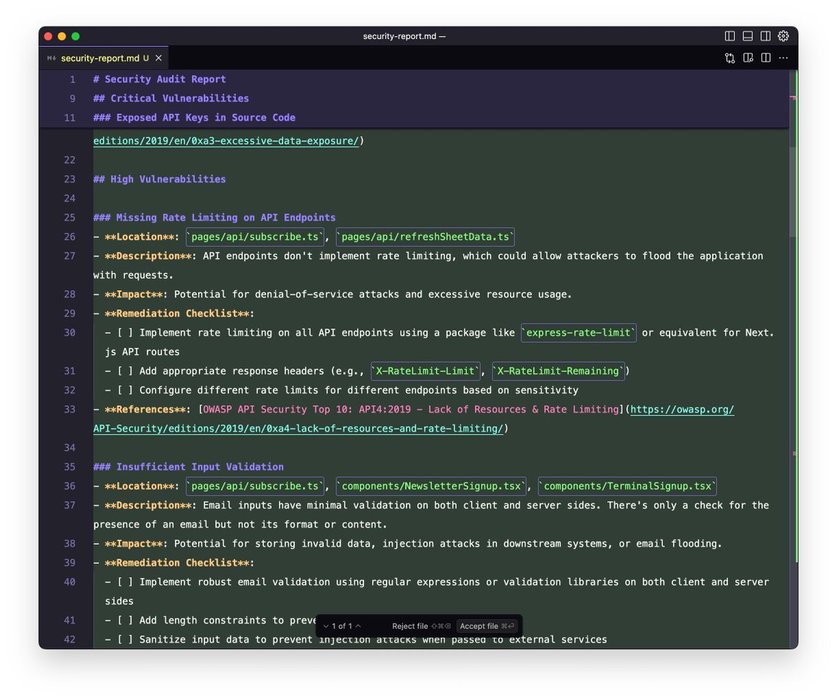Screen dimensions: 837x700
Task: Toggle the primary sidebar layout icon
Action: click(x=730, y=36)
